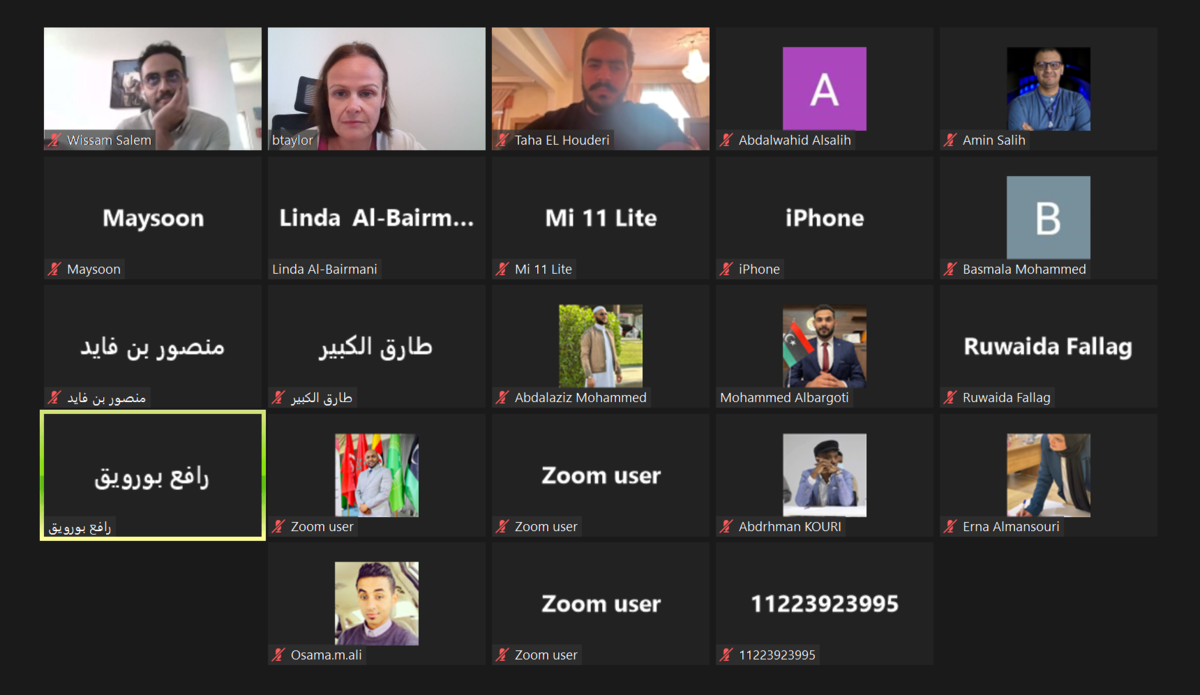Click the gray B avatar of Basmala Mohammed
This screenshot has height=695, width=1200.
tap(1048, 218)
